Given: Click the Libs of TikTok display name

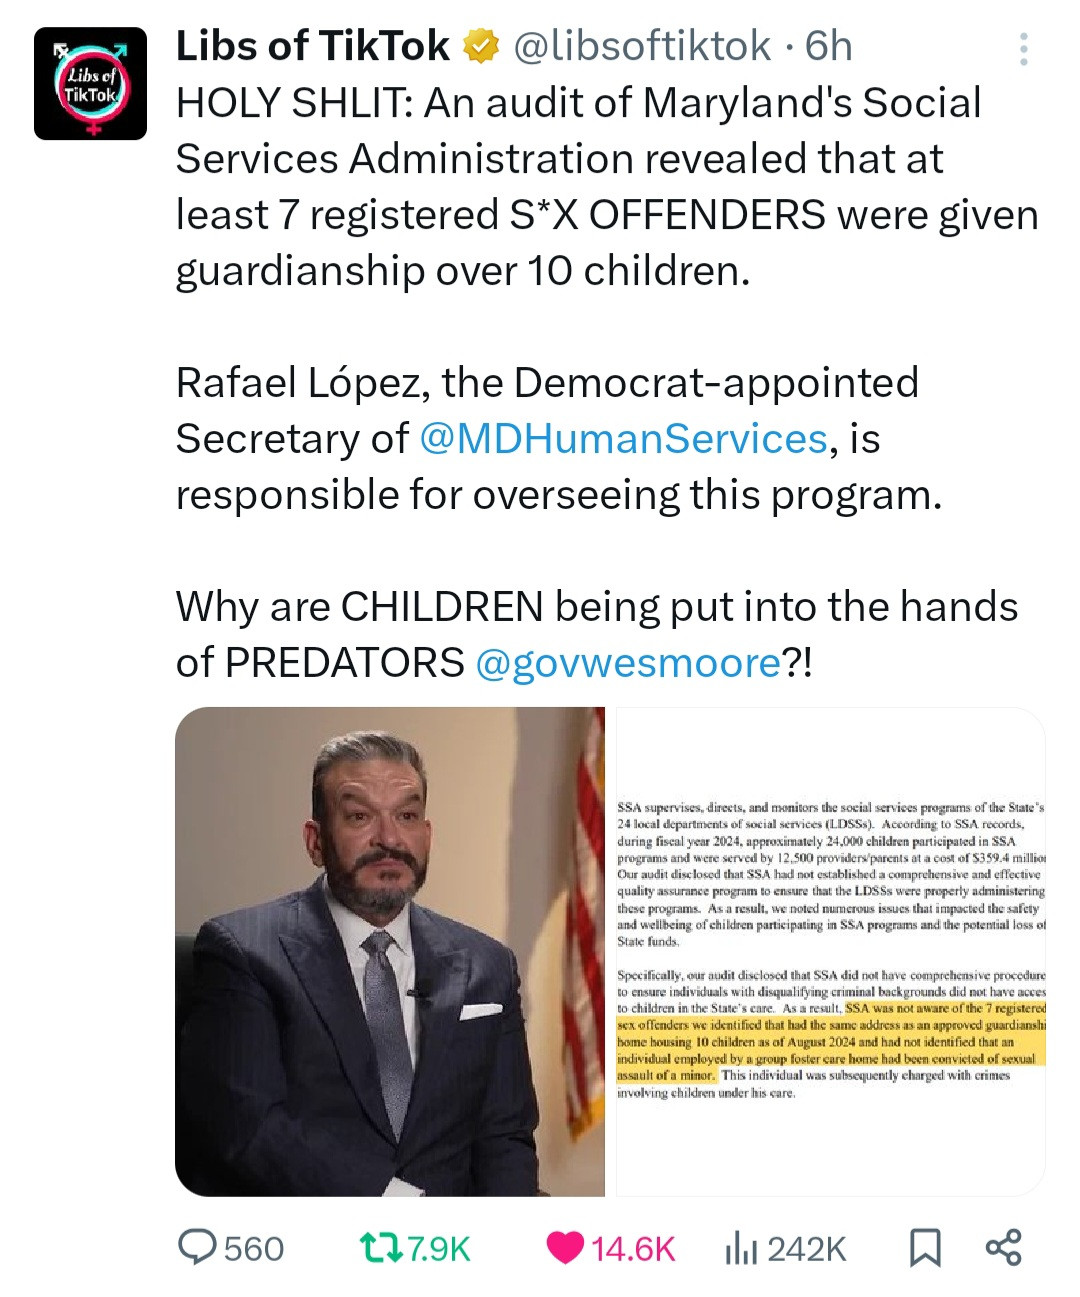Looking at the screenshot, I should click(x=312, y=46).
